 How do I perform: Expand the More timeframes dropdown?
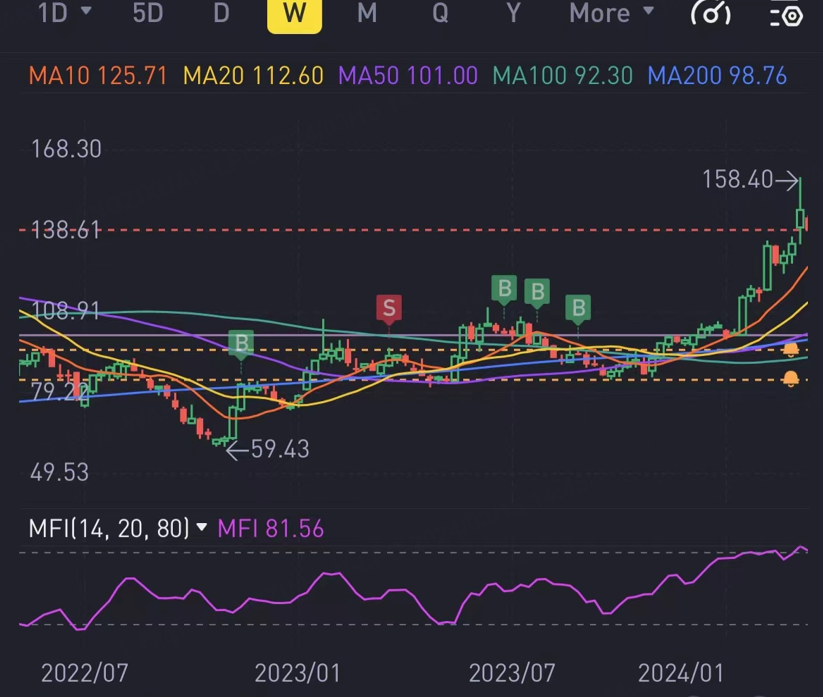pyautogui.click(x=612, y=13)
